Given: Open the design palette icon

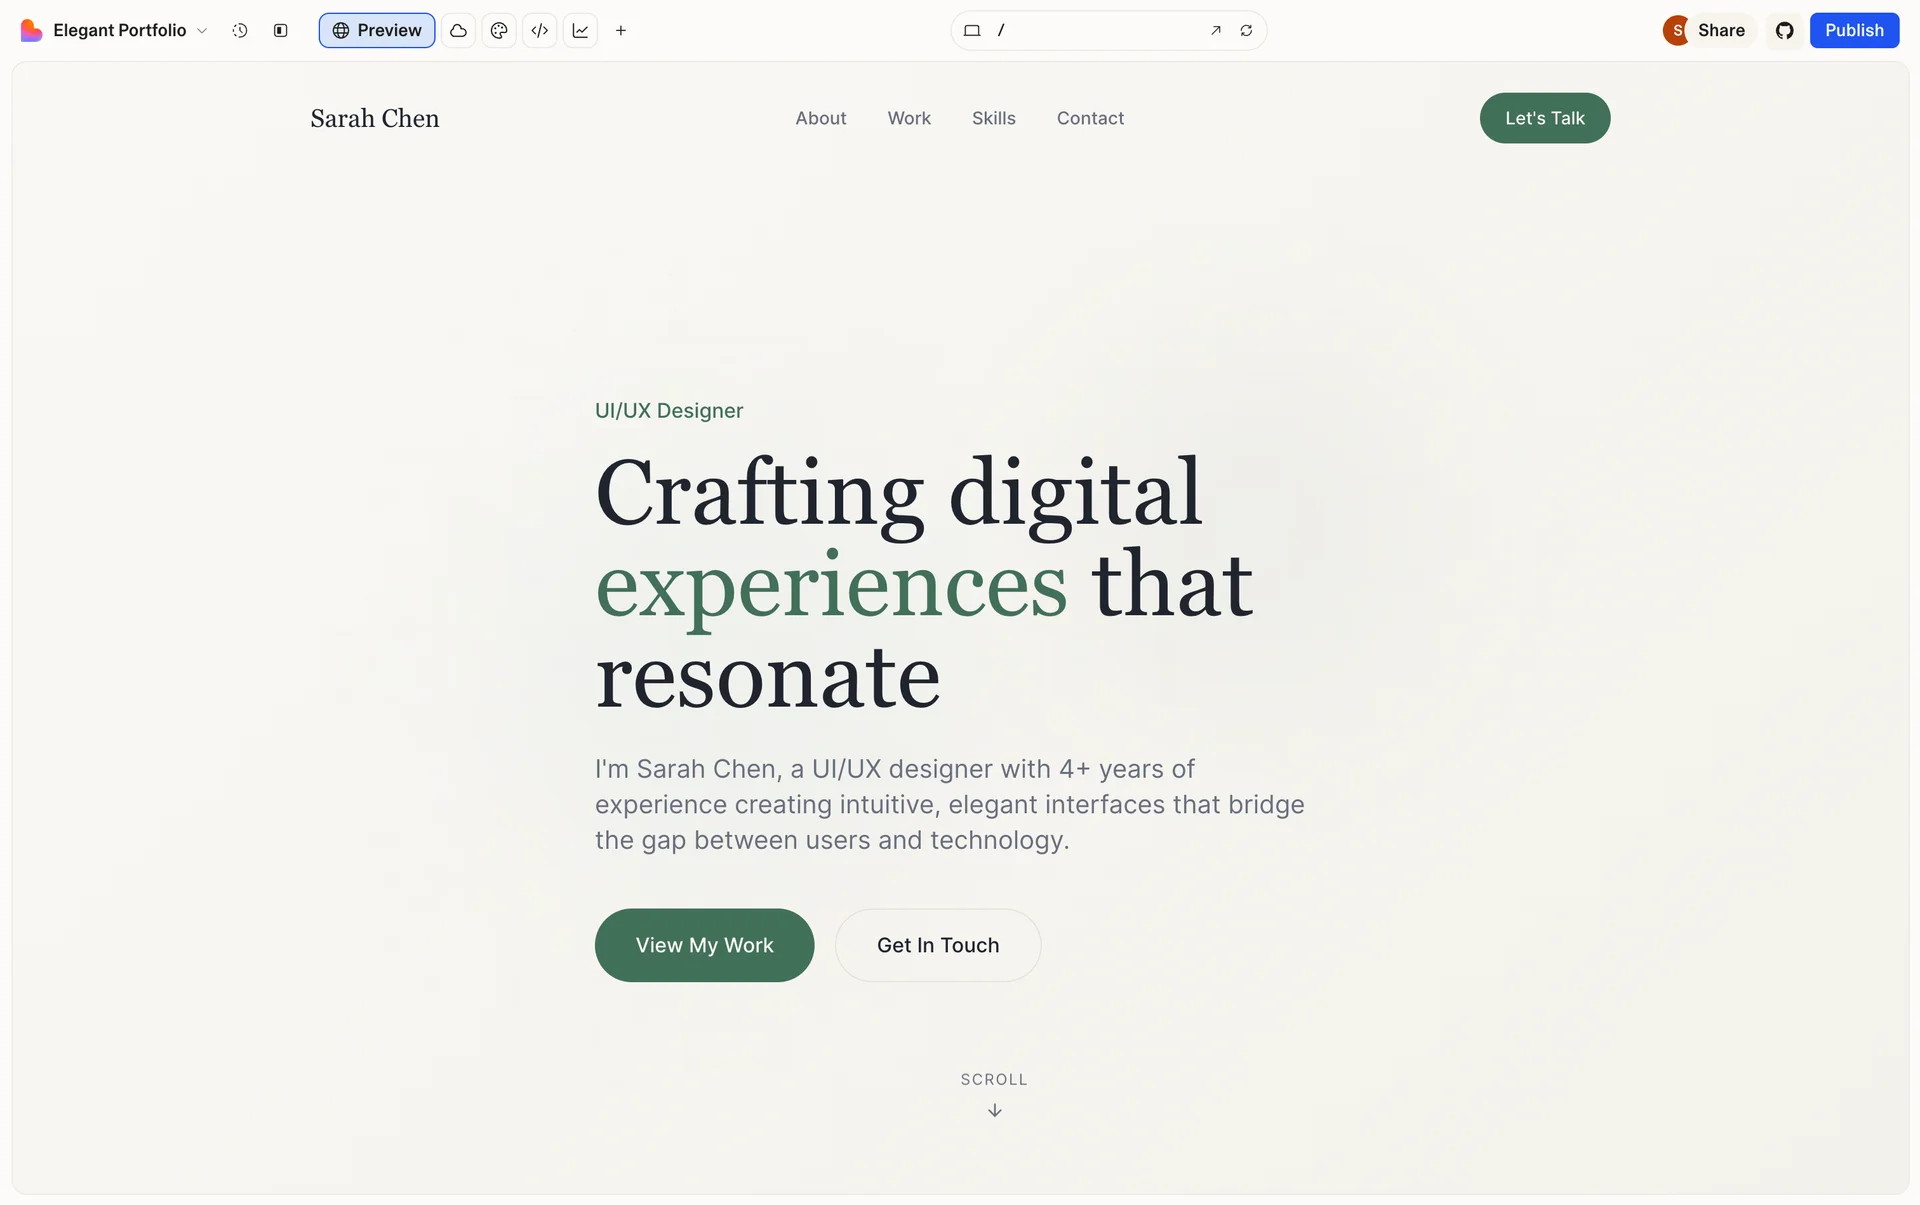Looking at the screenshot, I should (x=499, y=31).
